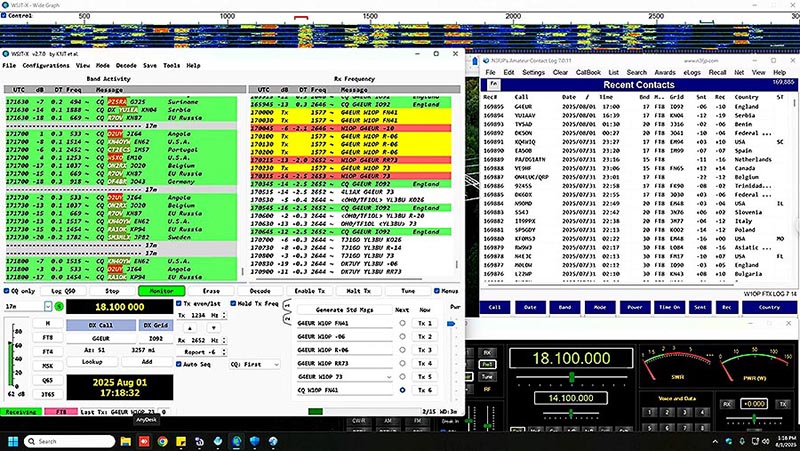Select the Next radio for Tx 1 message
The height and width of the screenshot is (451, 800).
click(402, 324)
